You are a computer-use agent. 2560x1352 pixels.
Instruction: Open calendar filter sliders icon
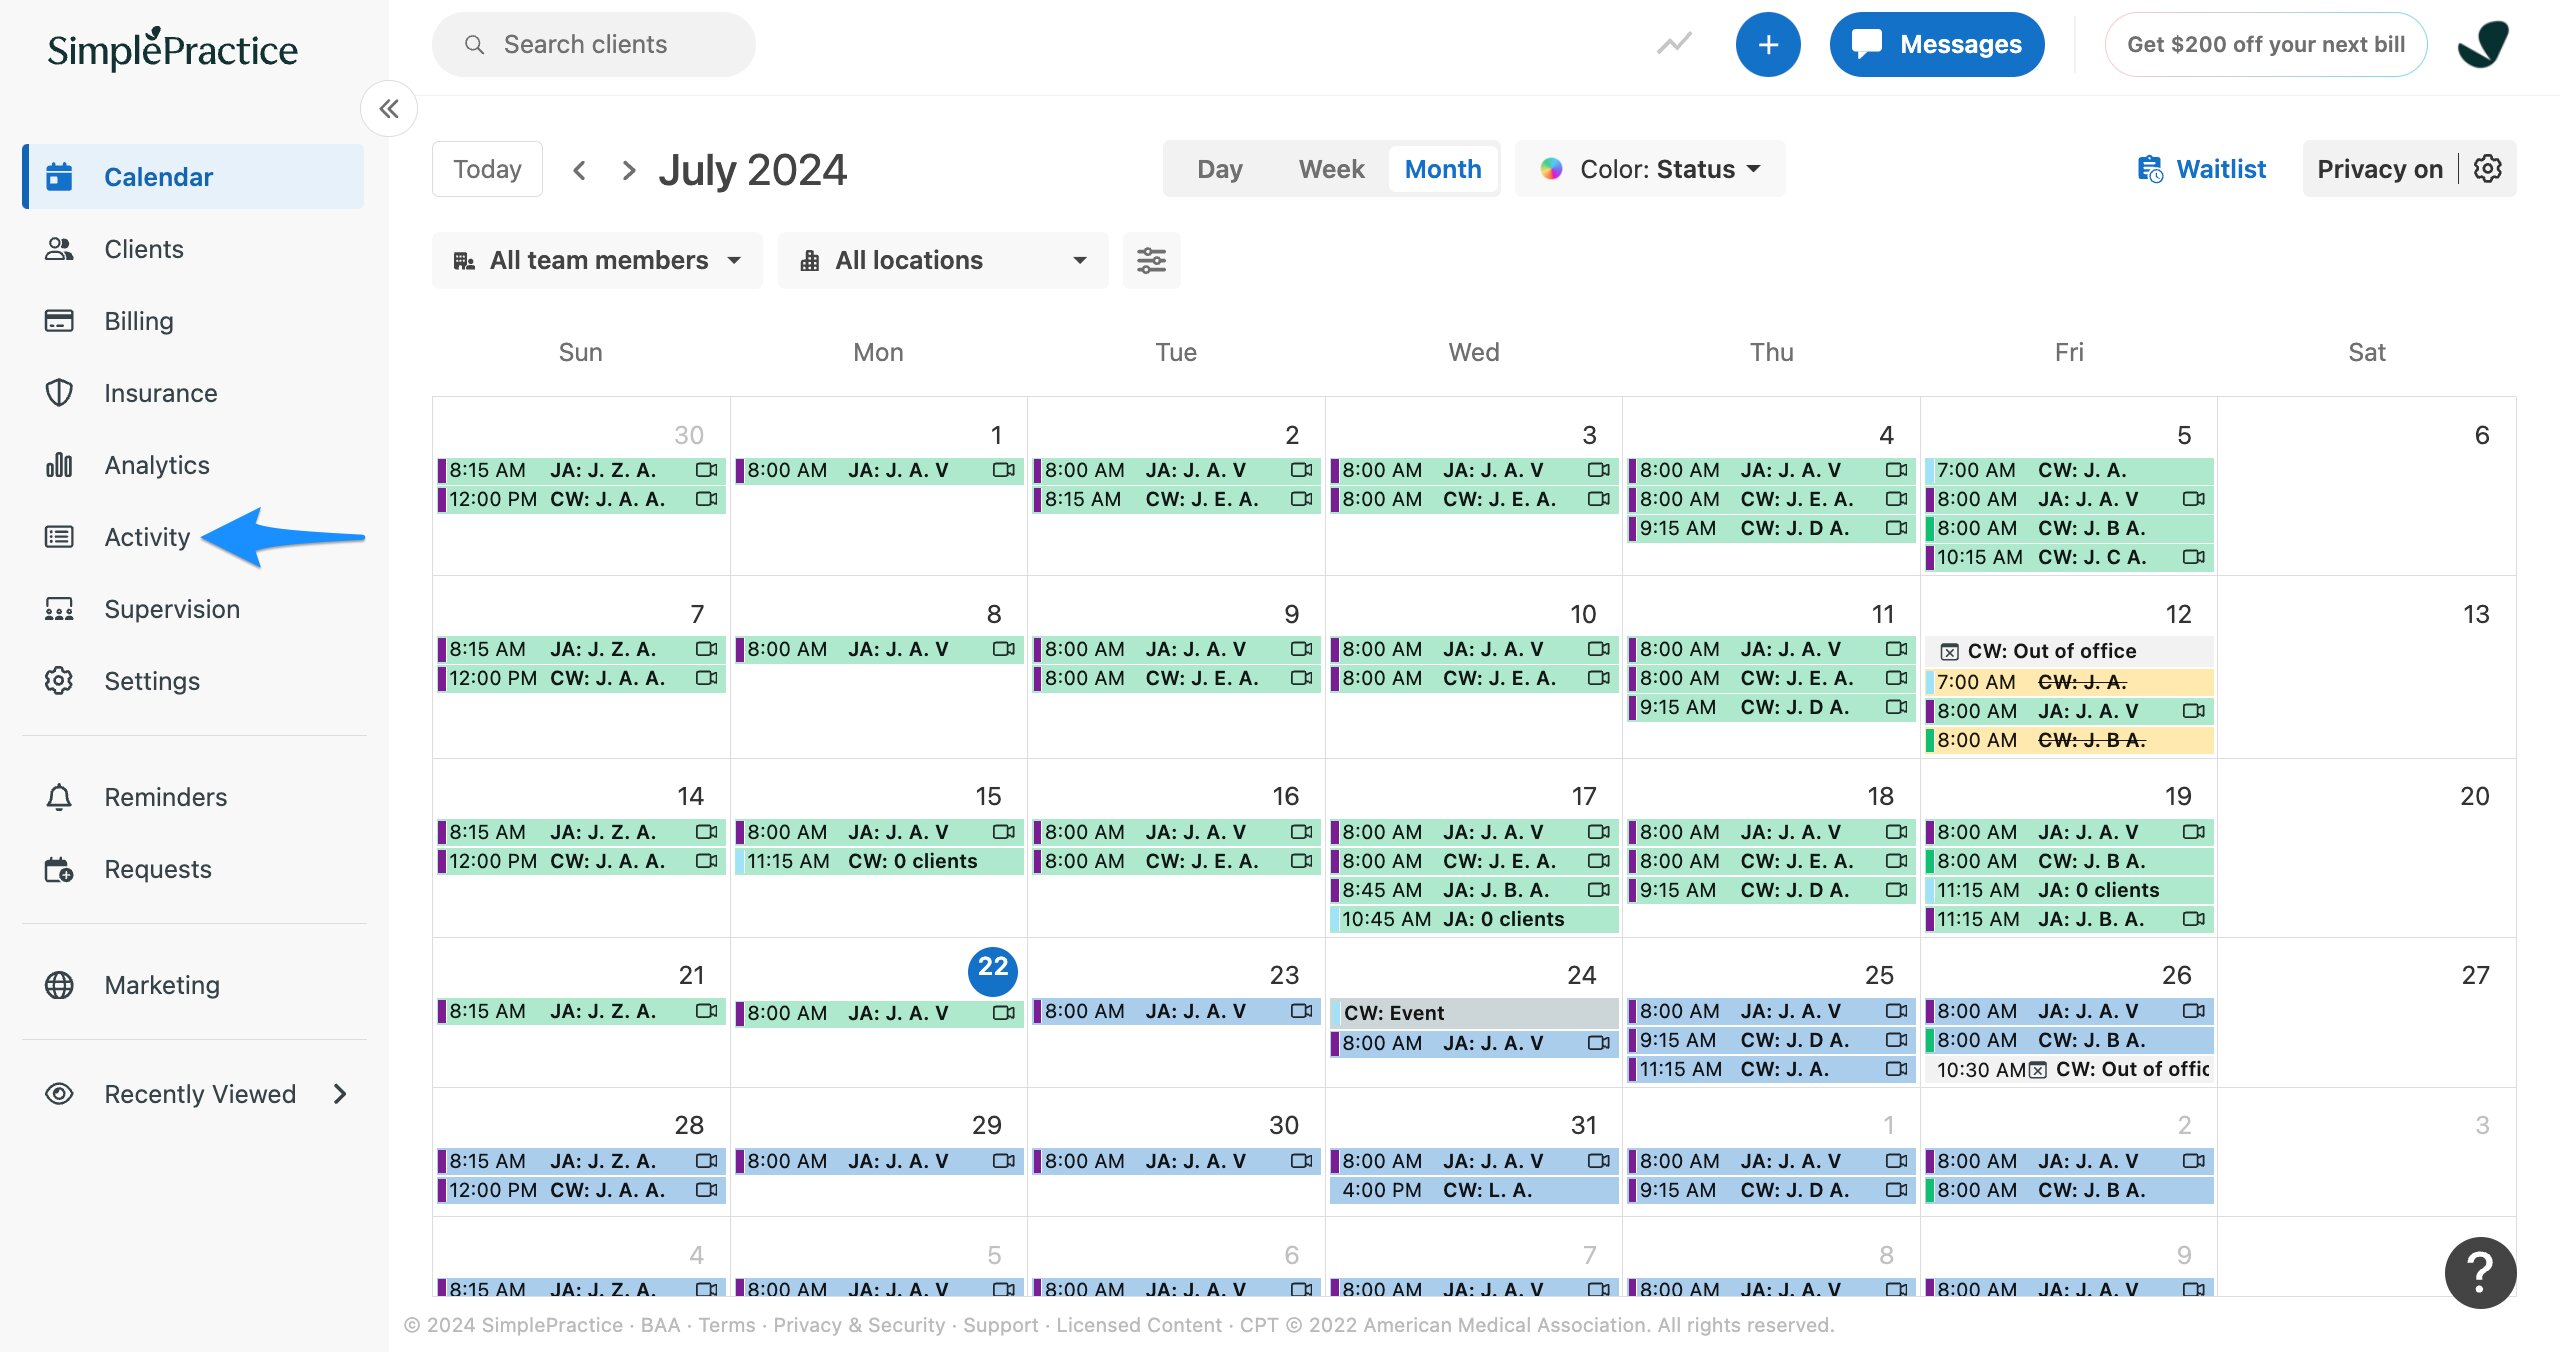point(1151,261)
